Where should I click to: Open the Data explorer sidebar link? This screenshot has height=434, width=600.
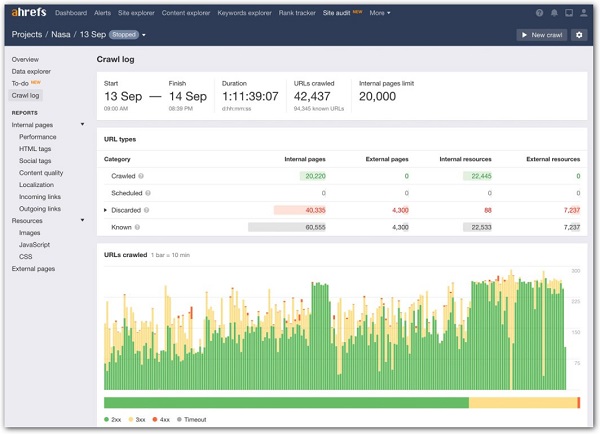tap(32, 72)
